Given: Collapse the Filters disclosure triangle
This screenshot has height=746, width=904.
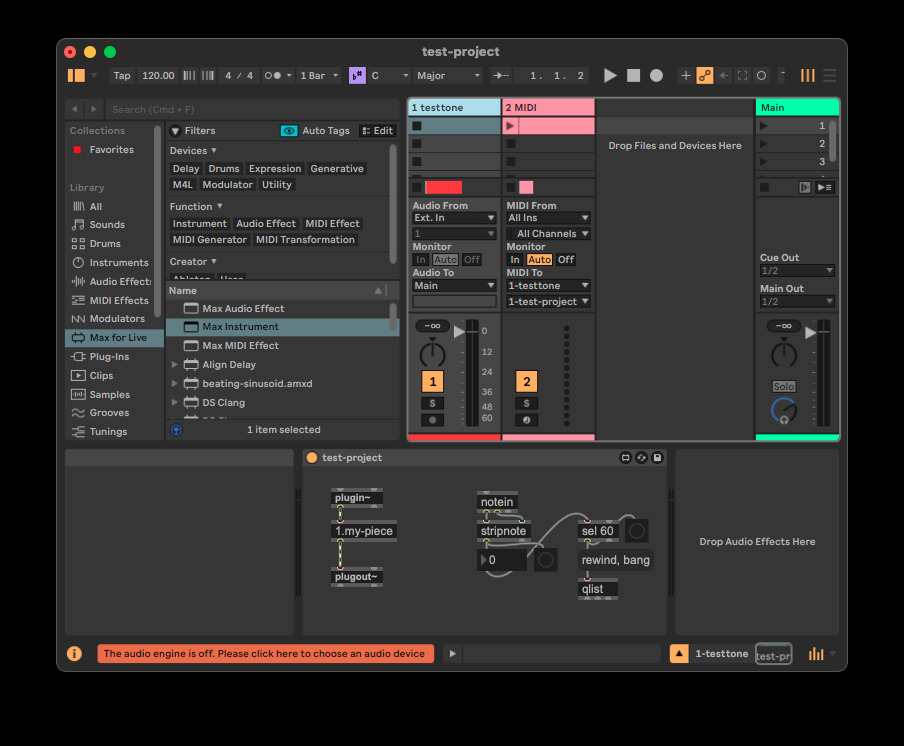Looking at the screenshot, I should 175,131.
